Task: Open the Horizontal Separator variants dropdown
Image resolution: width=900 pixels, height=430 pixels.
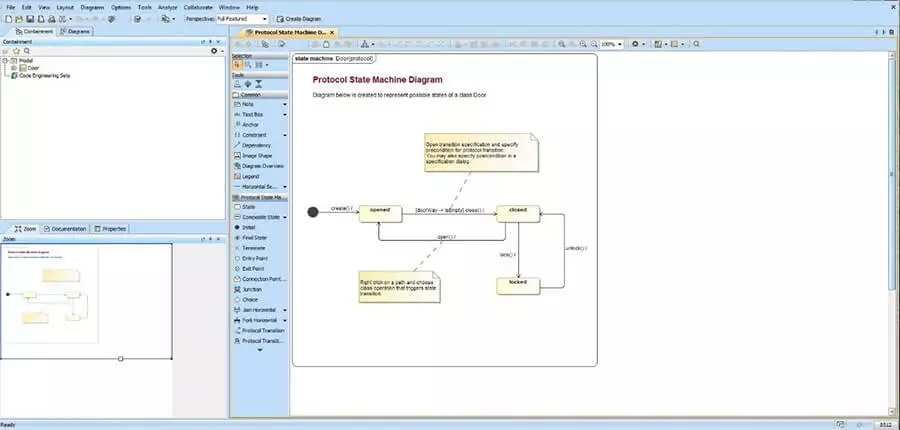Action: [284, 187]
